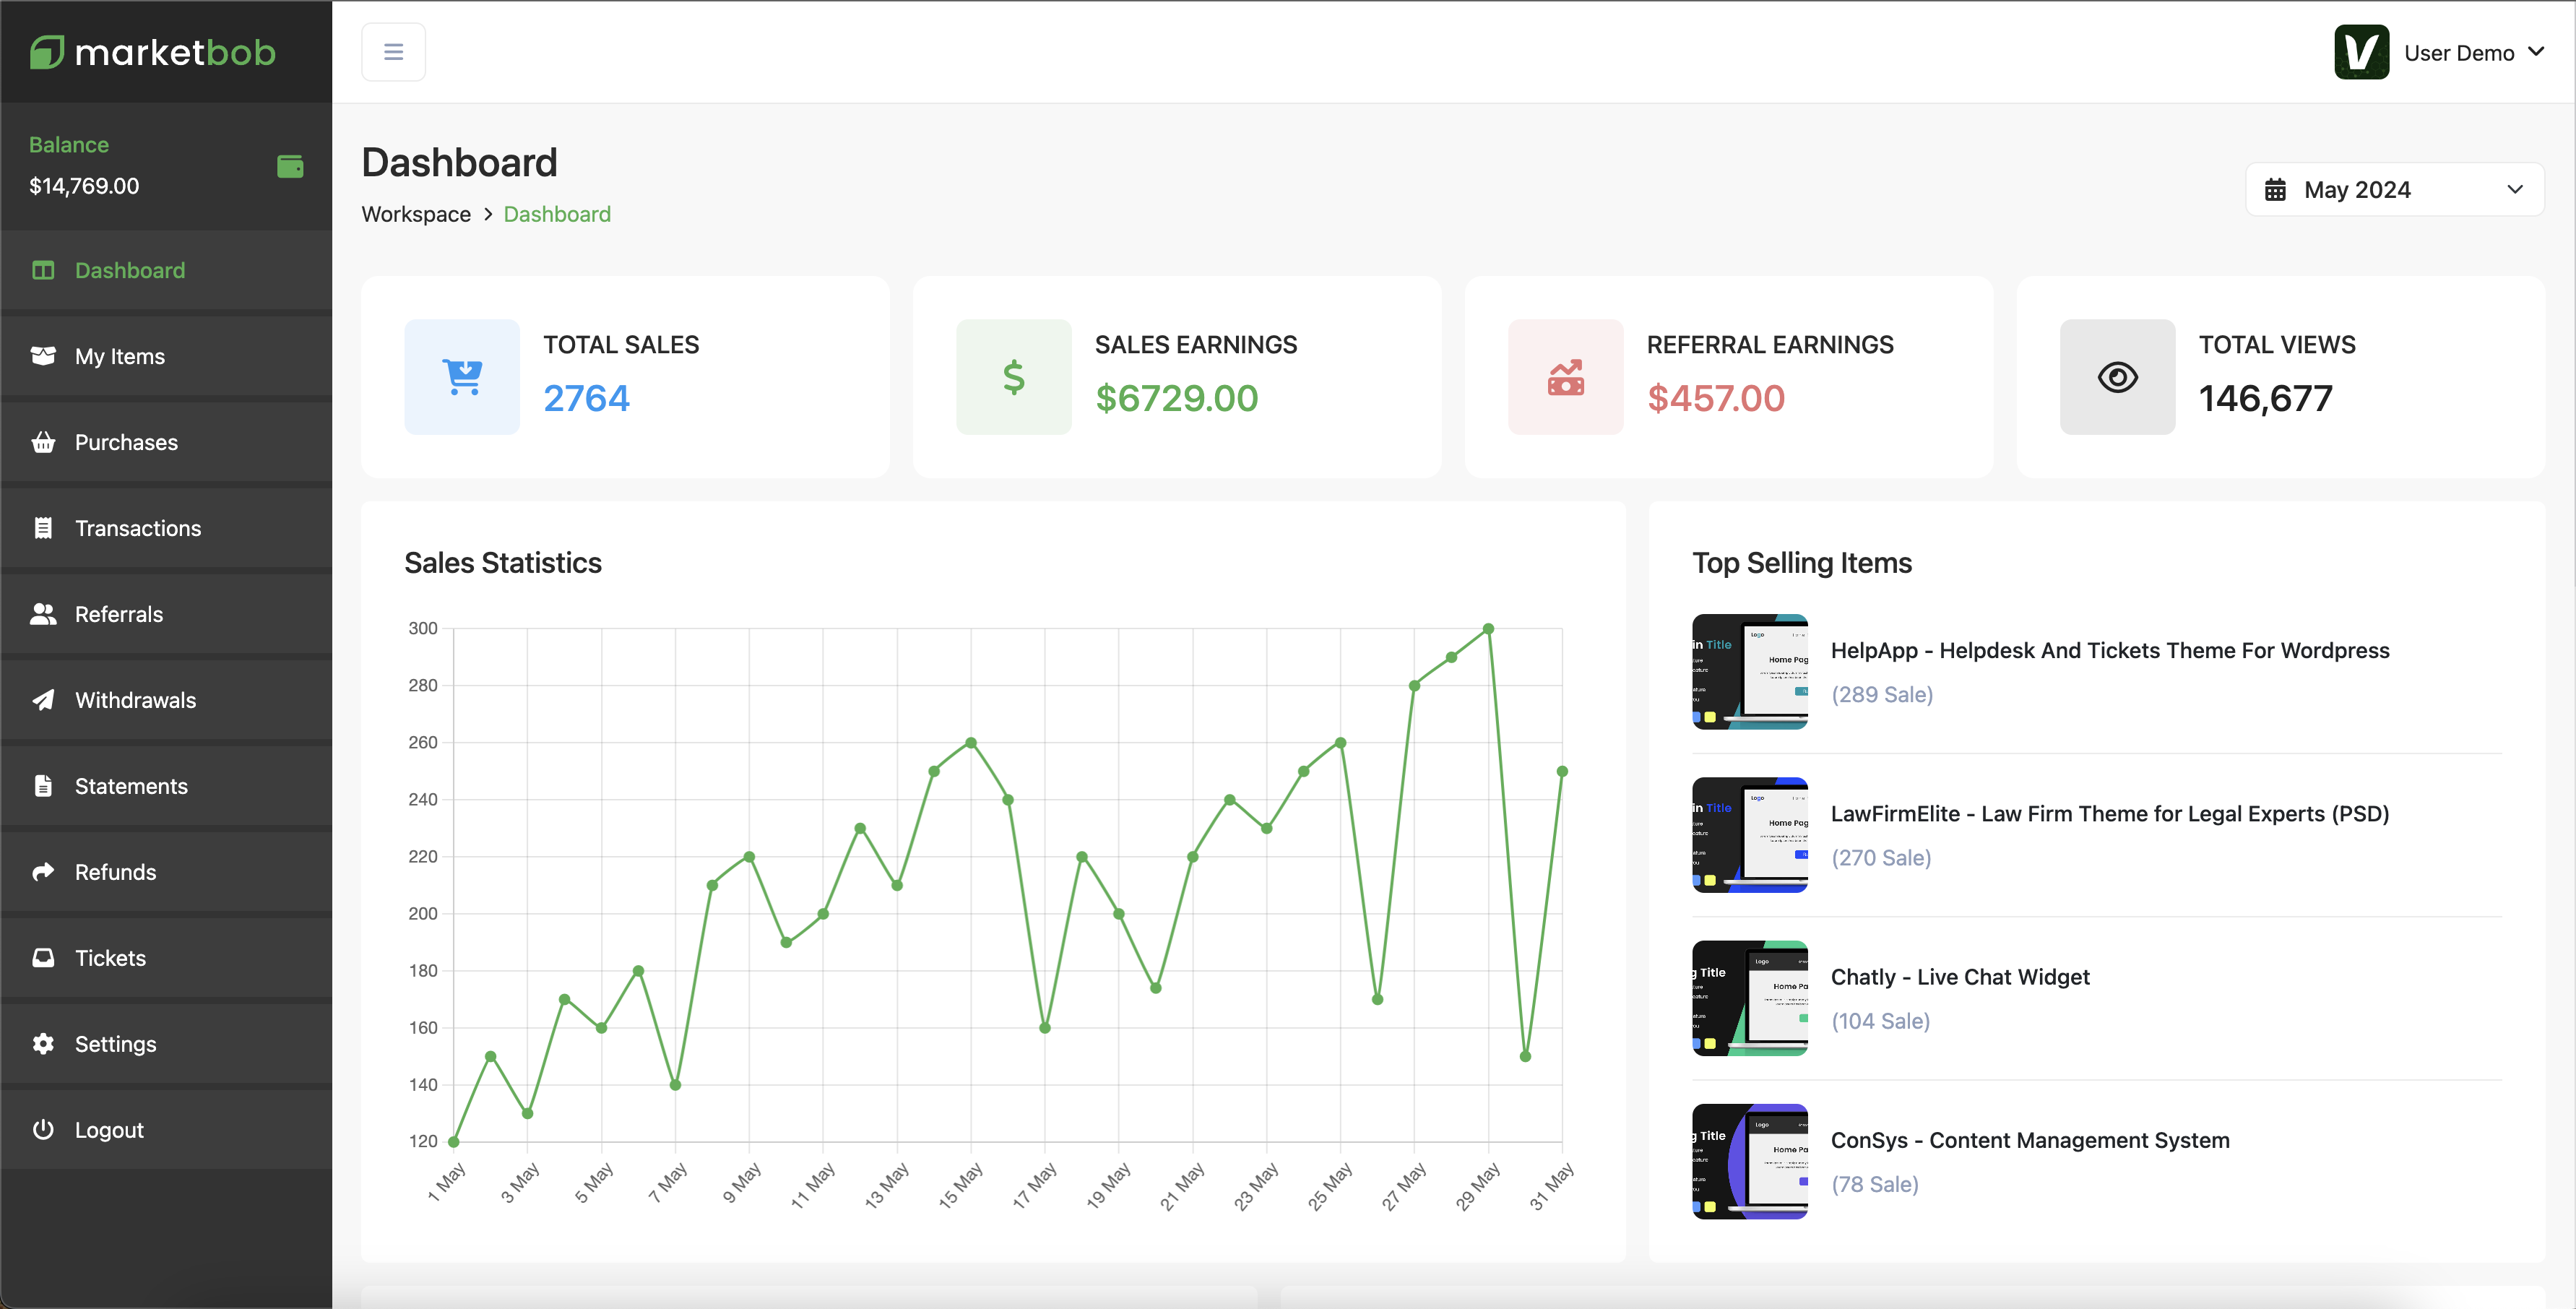Go to the Withdrawals sidebar menu
Screen dimensions: 2576x1309
pyautogui.click(x=135, y=700)
